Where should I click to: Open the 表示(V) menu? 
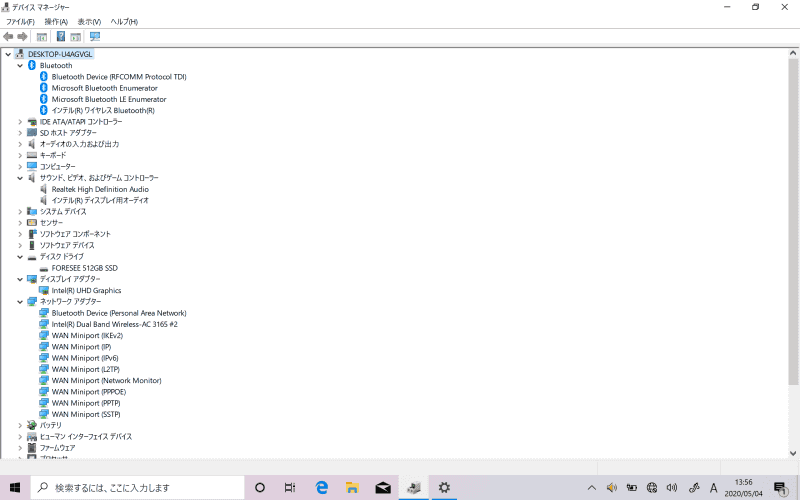(x=89, y=22)
